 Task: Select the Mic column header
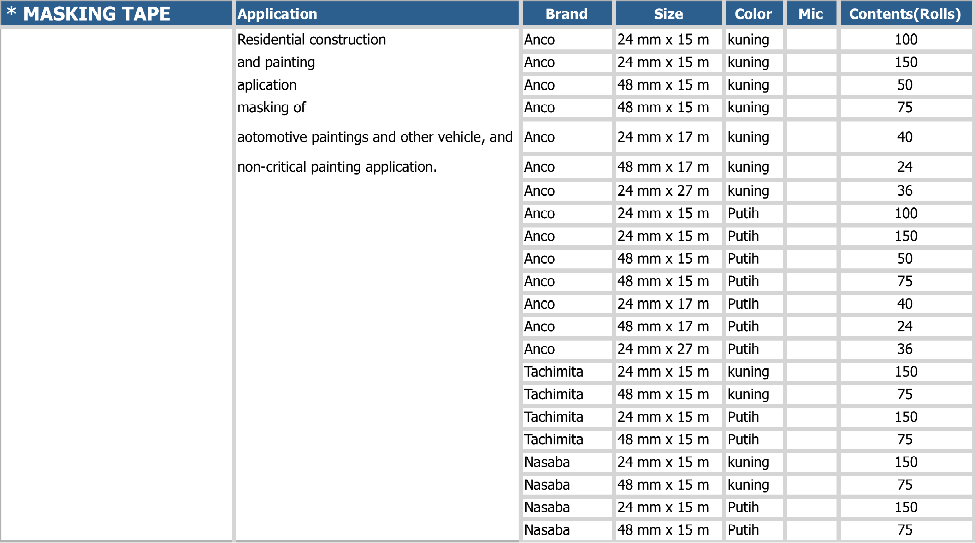[x=811, y=14]
